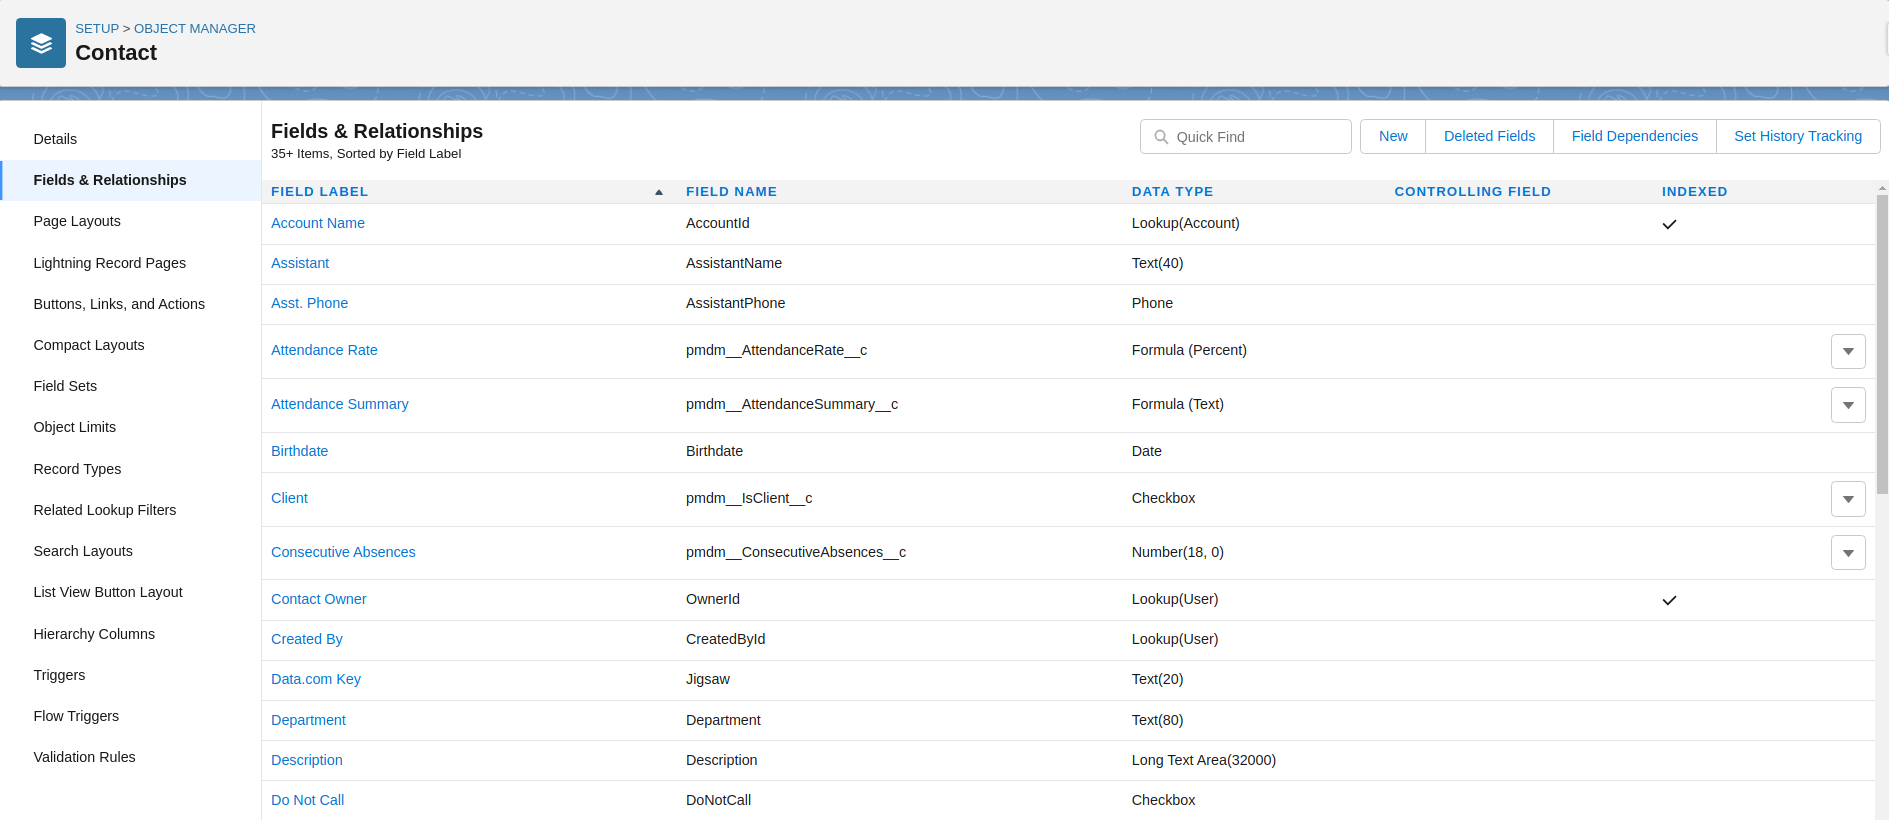The height and width of the screenshot is (820, 1889).
Task: Click the Jigsaw field name text
Action: [708, 679]
